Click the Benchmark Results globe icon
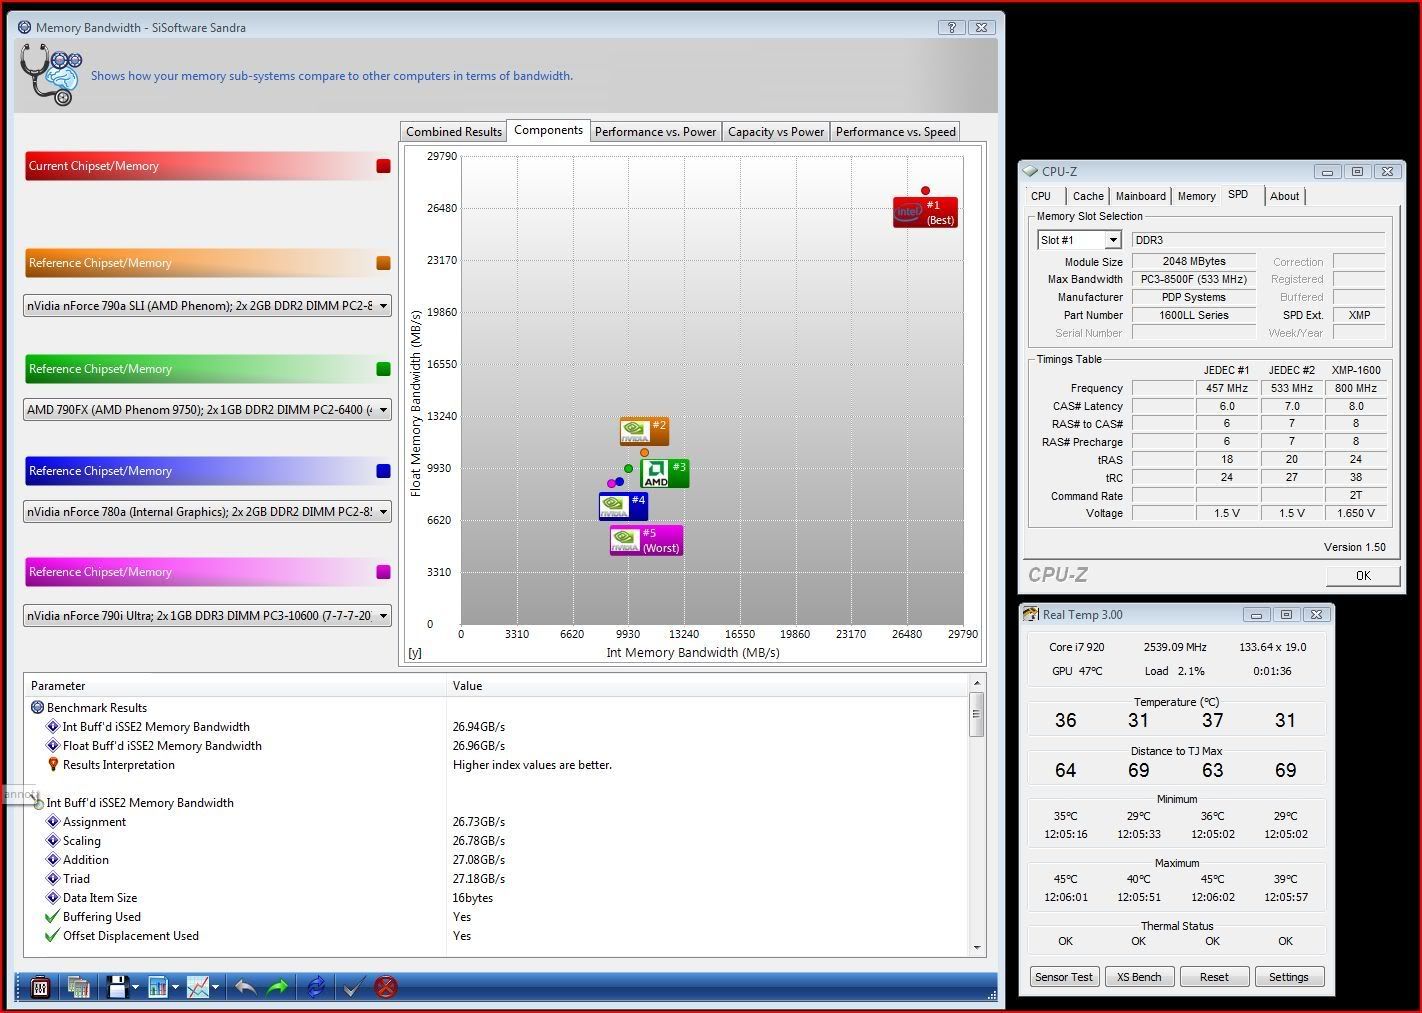Image resolution: width=1422 pixels, height=1013 pixels. click(38, 708)
